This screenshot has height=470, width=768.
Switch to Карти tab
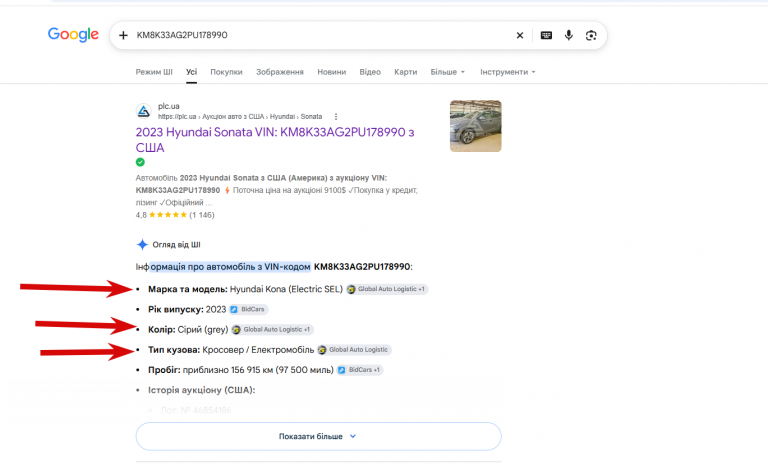pyautogui.click(x=406, y=72)
